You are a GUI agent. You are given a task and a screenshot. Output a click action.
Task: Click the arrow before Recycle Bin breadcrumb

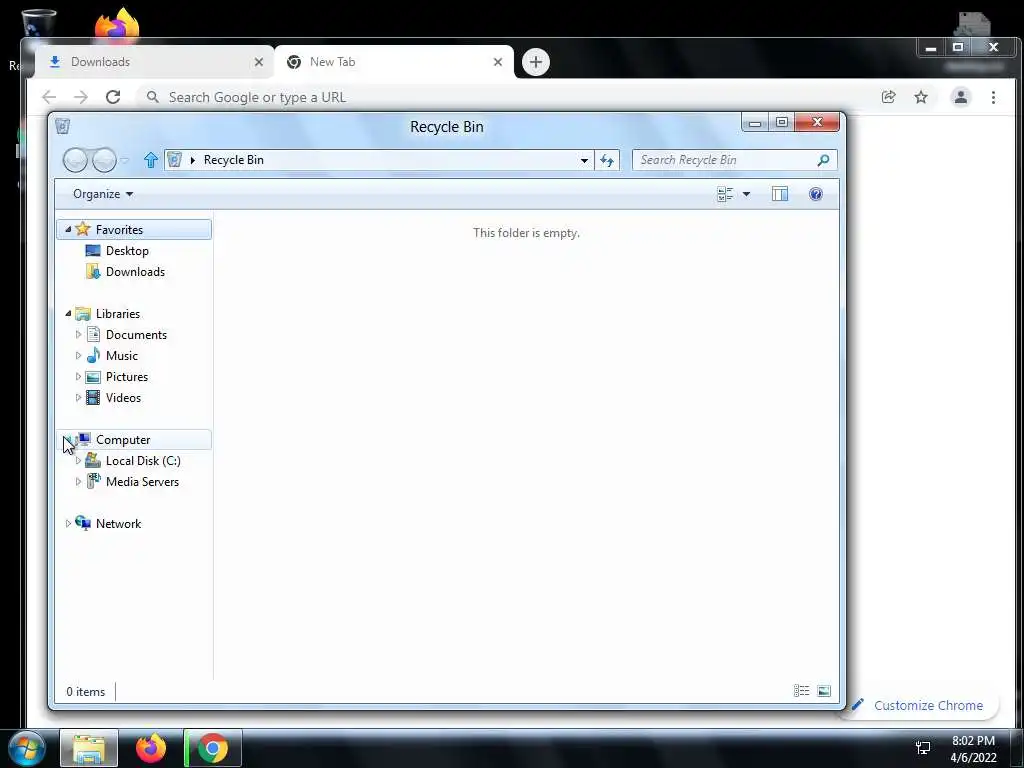[193, 160]
